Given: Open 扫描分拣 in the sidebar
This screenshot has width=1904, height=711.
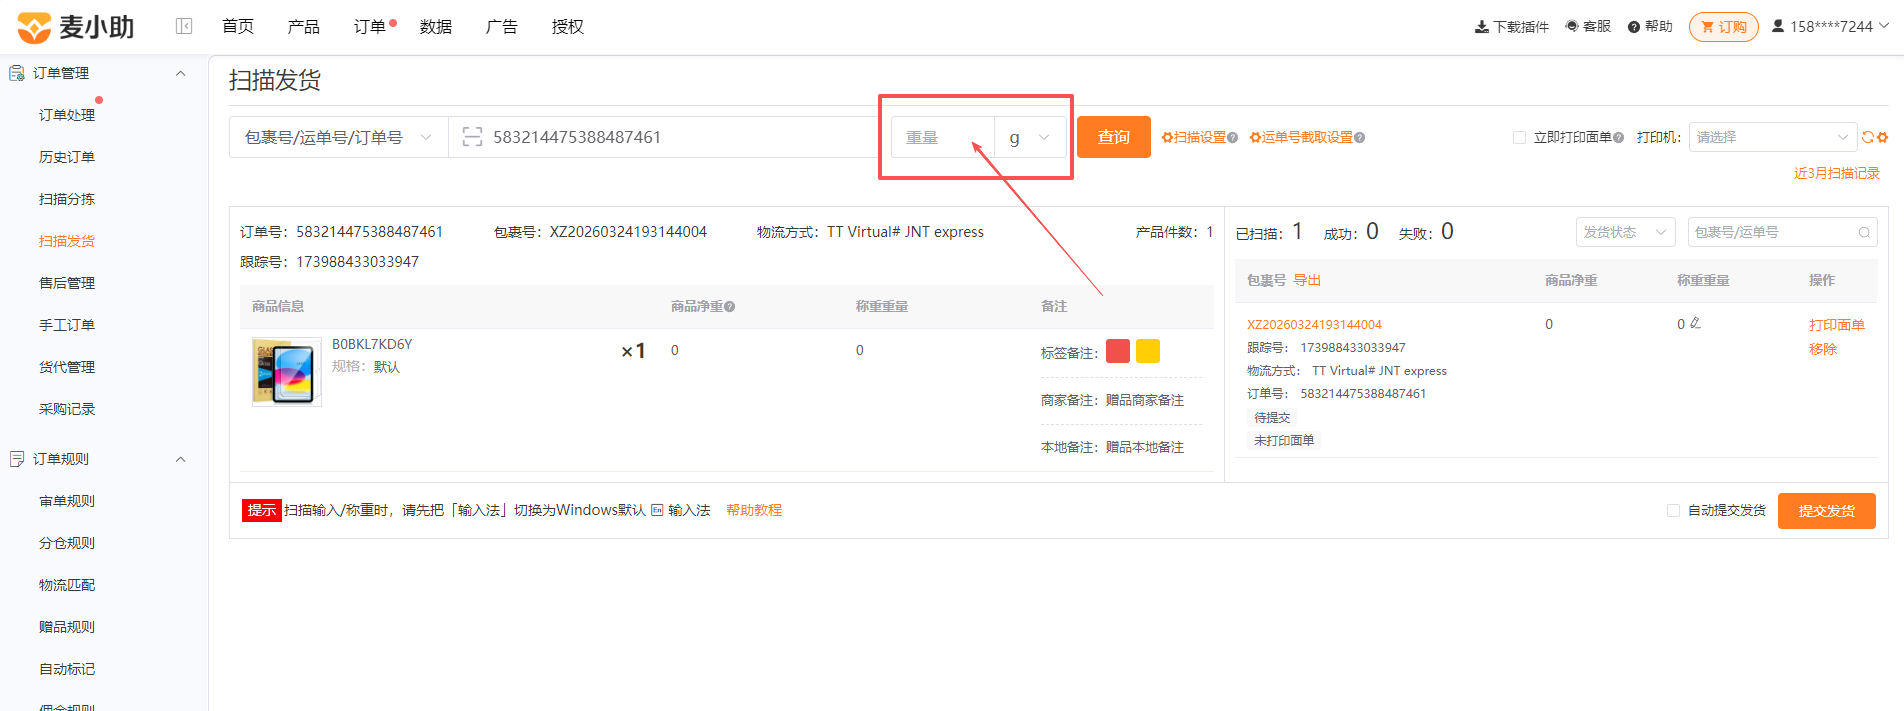Looking at the screenshot, I should (67, 199).
